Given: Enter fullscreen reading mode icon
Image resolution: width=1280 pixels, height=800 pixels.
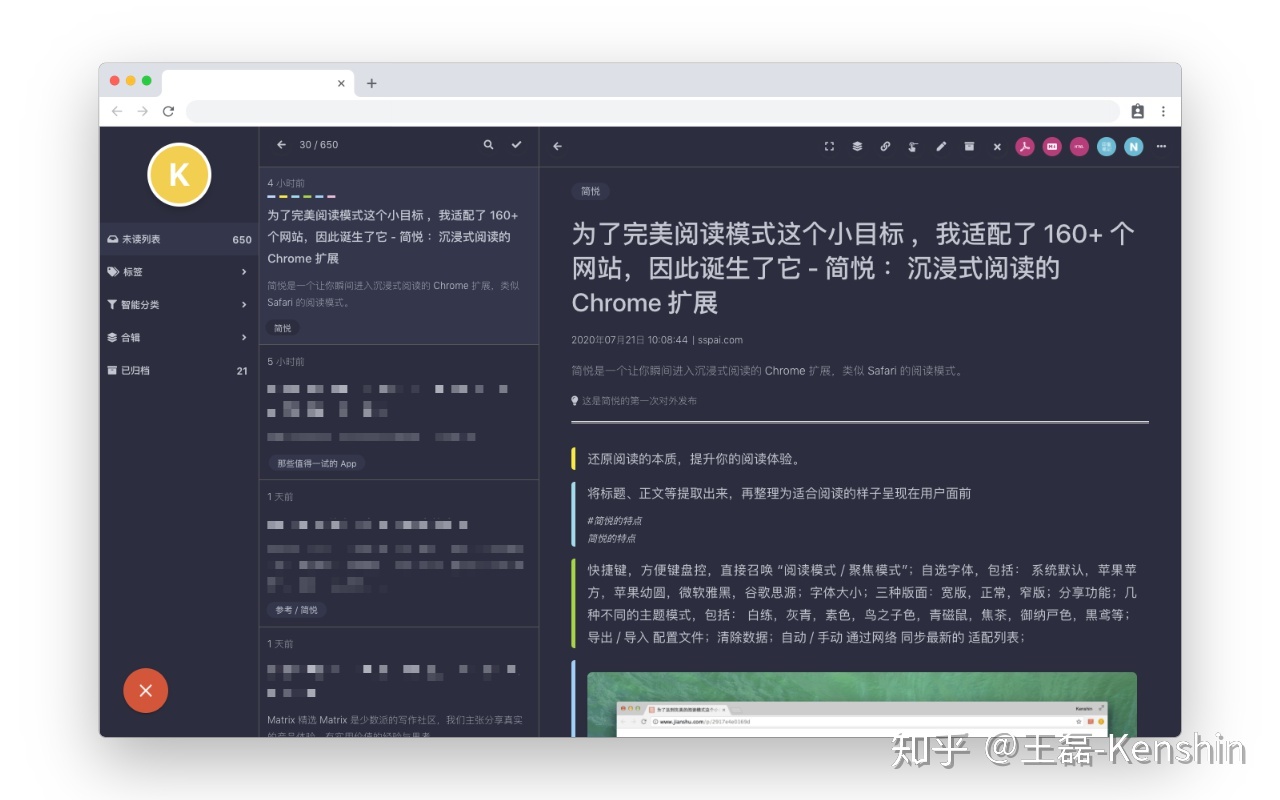Looking at the screenshot, I should [x=829, y=146].
